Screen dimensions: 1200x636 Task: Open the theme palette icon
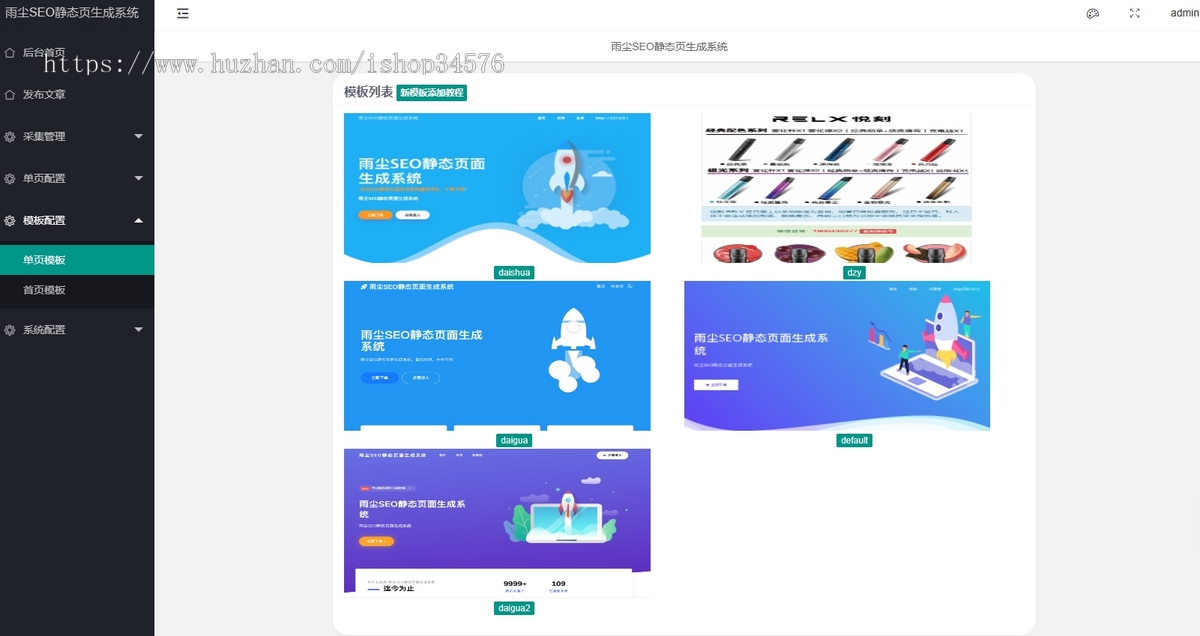1093,14
